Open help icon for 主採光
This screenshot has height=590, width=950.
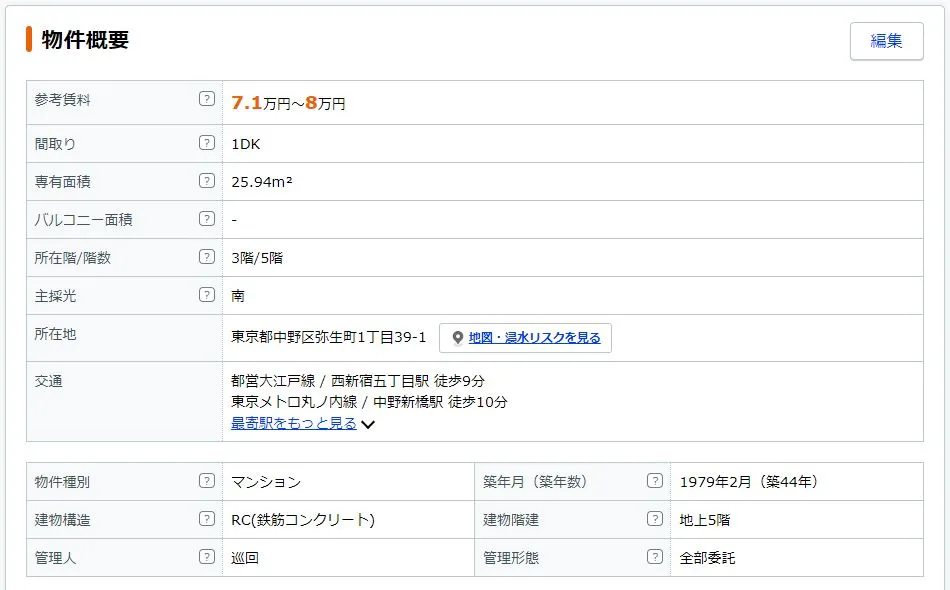206,295
